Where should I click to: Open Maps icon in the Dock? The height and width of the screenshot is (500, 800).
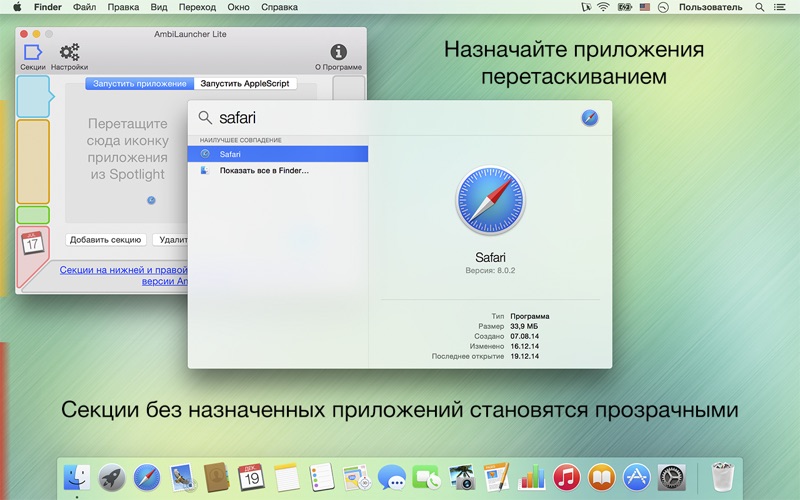(x=357, y=478)
